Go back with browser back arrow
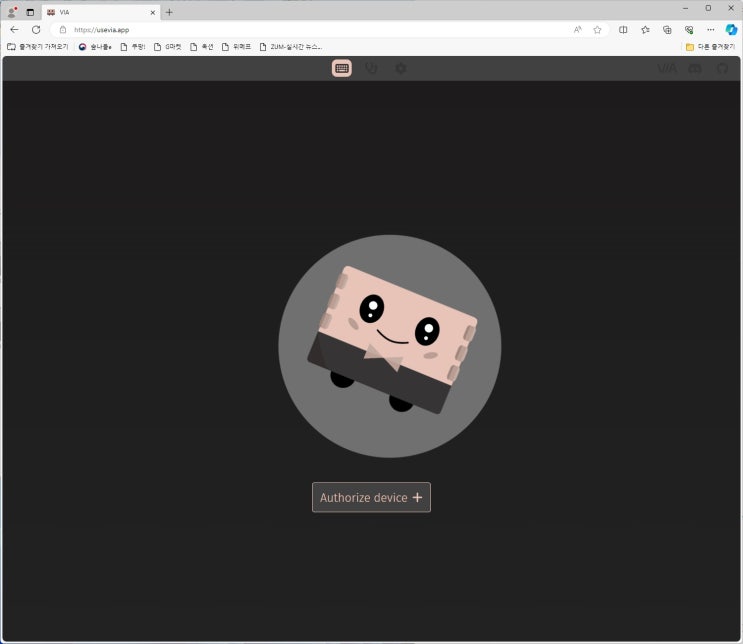 pos(14,29)
